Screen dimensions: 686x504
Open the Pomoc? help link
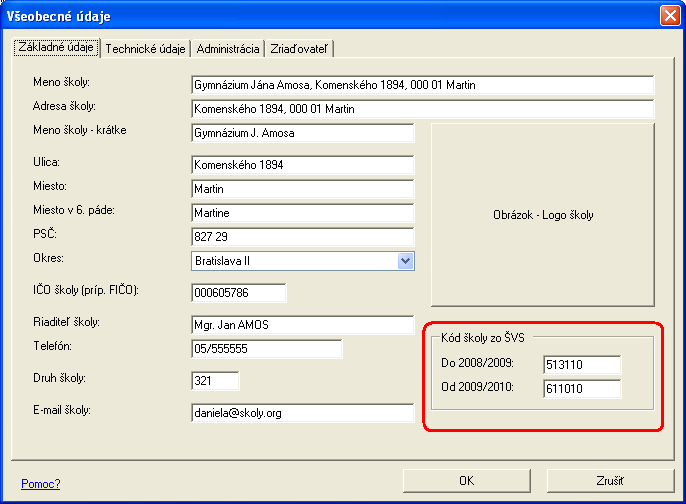click(41, 483)
